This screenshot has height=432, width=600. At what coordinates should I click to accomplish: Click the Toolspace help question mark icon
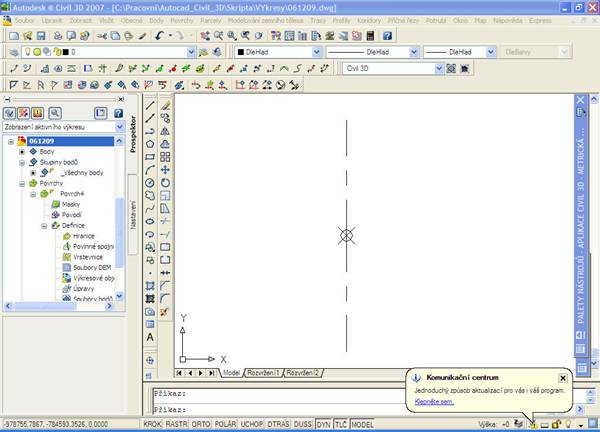click(118, 113)
